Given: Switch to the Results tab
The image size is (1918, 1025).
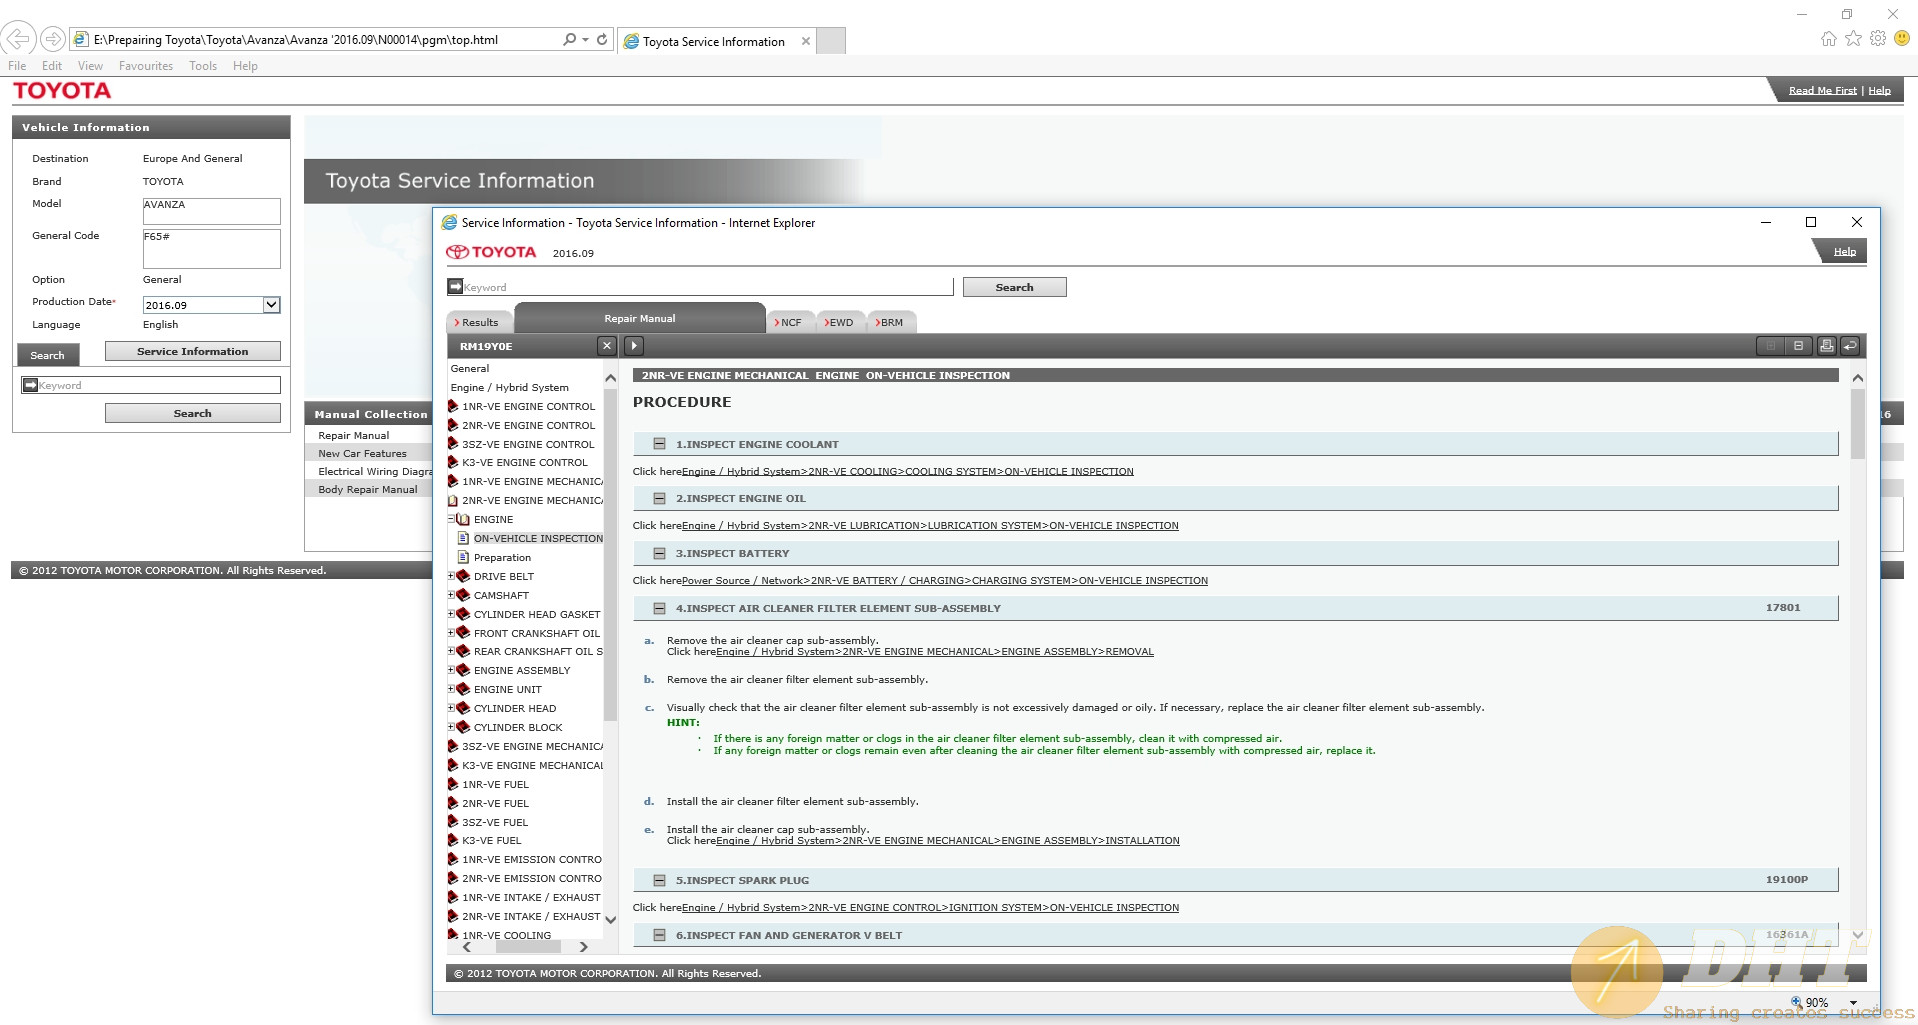Looking at the screenshot, I should [479, 322].
